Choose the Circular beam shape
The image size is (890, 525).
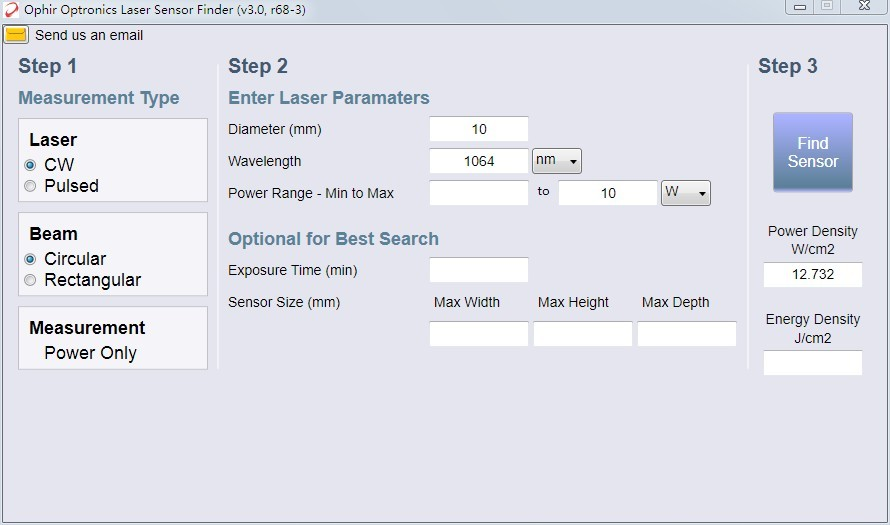coord(30,259)
